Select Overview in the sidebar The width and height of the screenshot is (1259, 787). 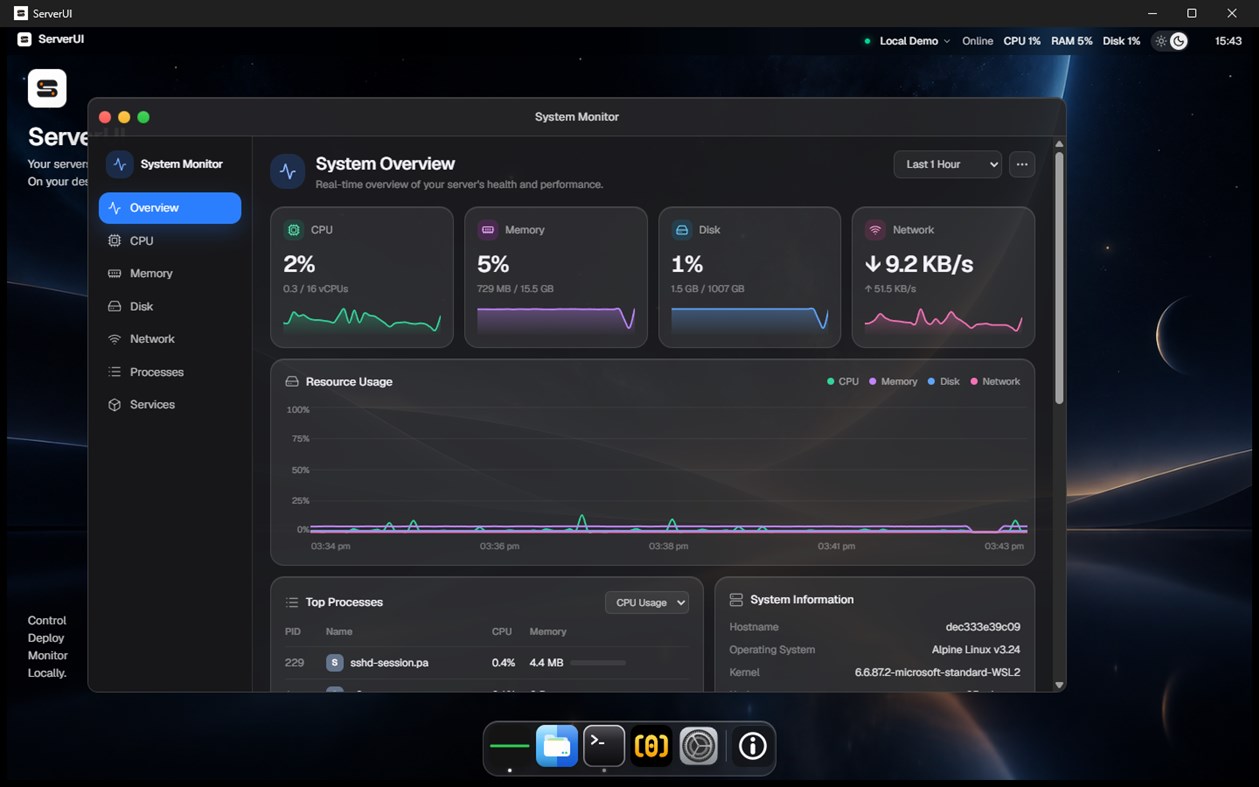click(x=170, y=208)
